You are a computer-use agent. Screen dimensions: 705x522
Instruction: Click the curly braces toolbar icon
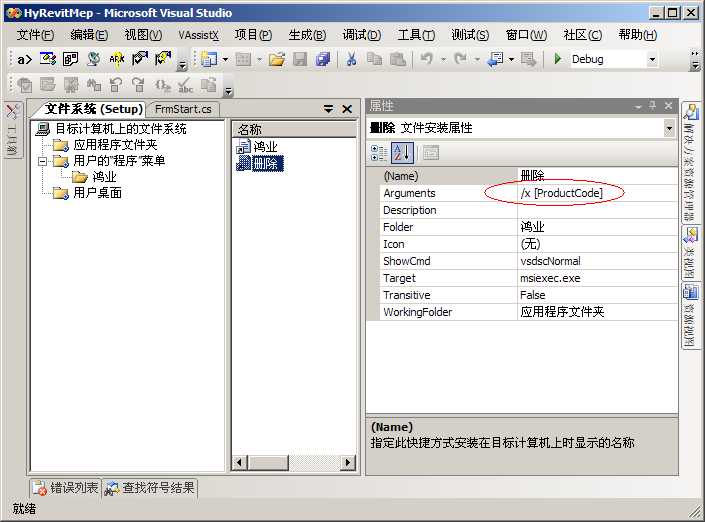pos(162,85)
